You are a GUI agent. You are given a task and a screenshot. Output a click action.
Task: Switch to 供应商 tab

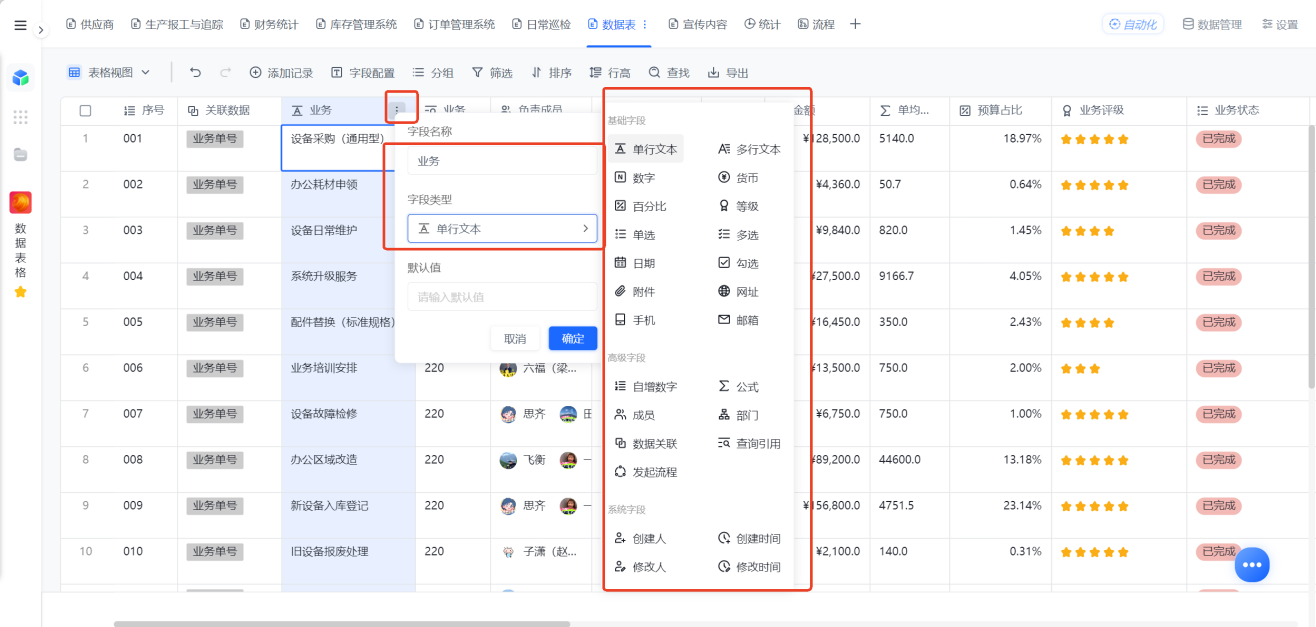[89, 24]
